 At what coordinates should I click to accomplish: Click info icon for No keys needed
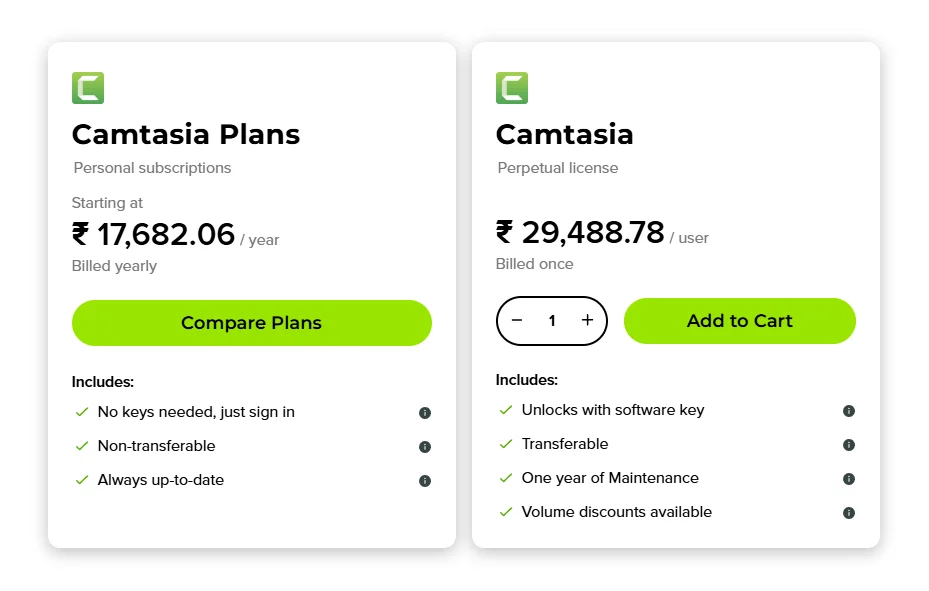pos(425,413)
